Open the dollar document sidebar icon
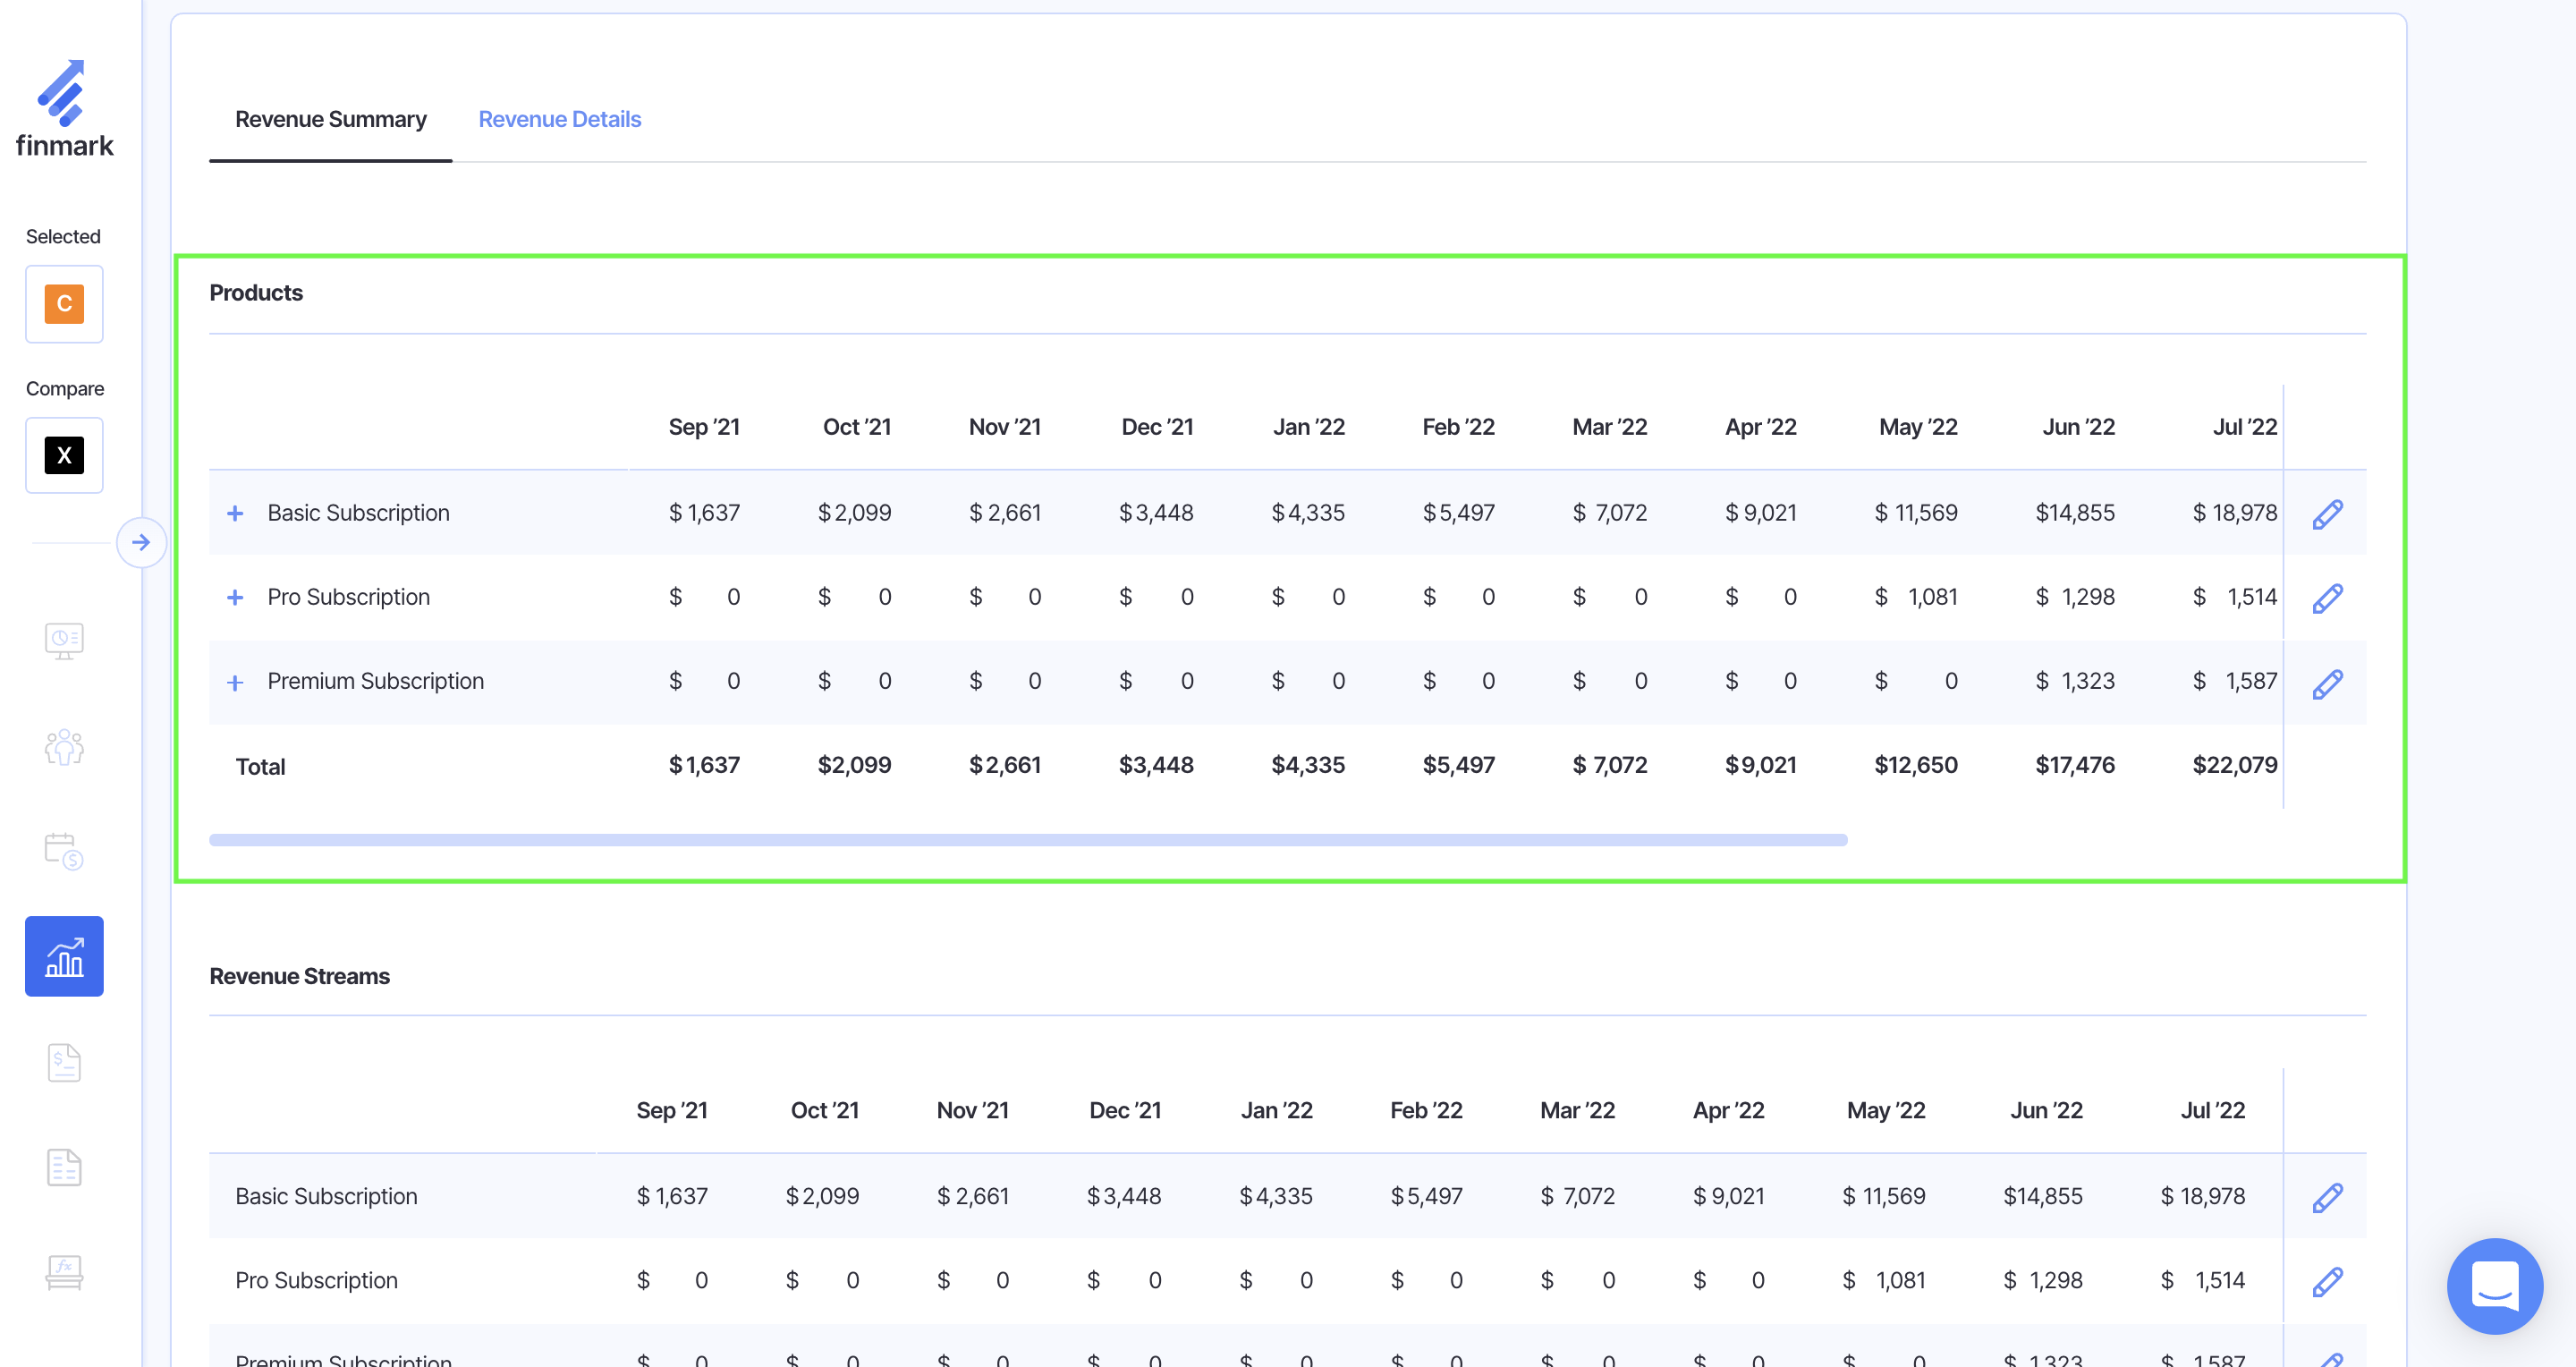This screenshot has width=2576, height=1367. [x=64, y=1062]
